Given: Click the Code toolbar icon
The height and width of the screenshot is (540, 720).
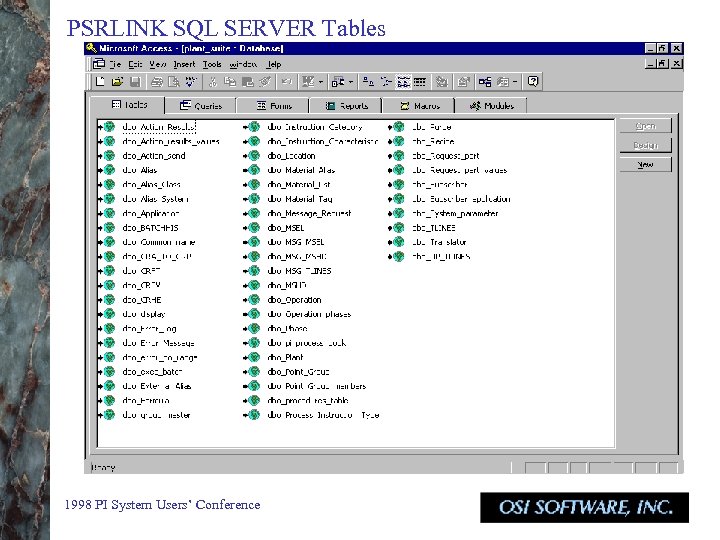Looking at the screenshot, I should coord(442,82).
